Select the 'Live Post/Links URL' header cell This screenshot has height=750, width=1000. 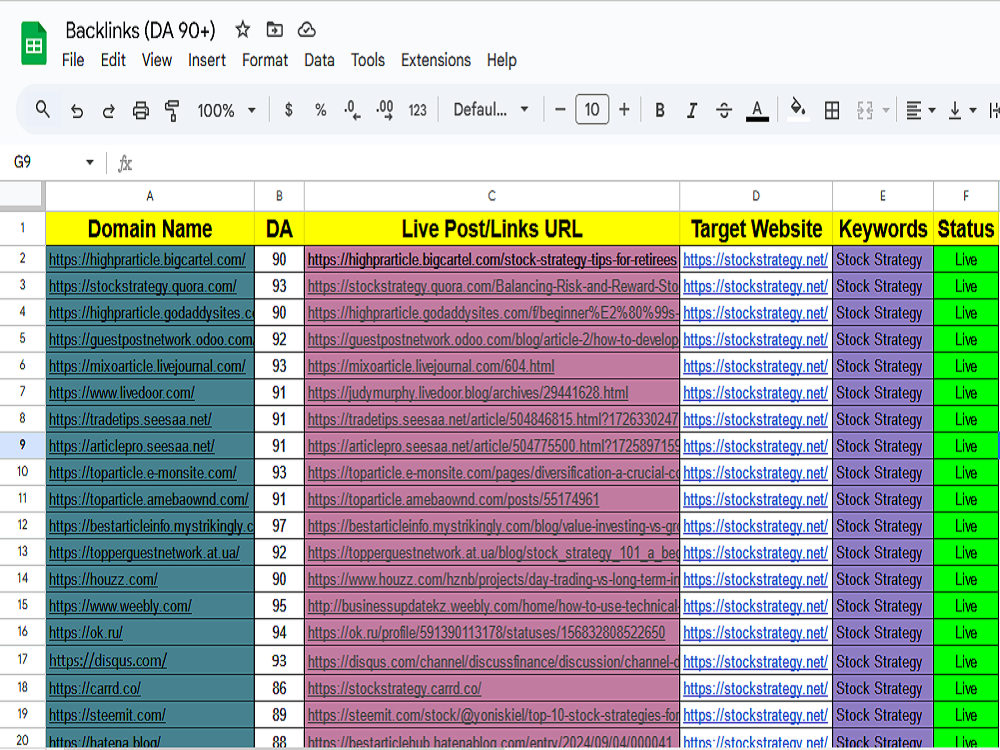pos(492,228)
